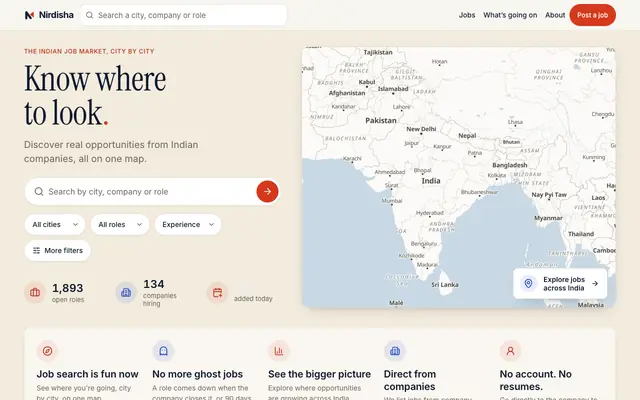640x400 pixels.
Task: Click Ahmedabad on the map
Action: tap(390, 172)
